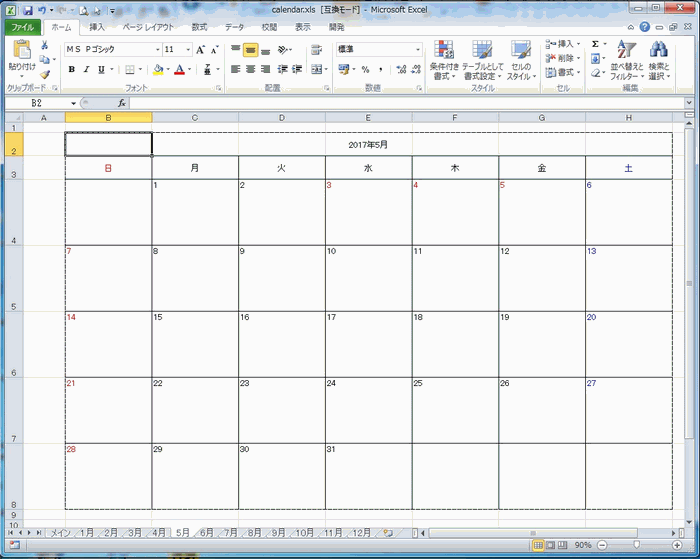
Task: Click the formula bar input area
Action: [407, 104]
